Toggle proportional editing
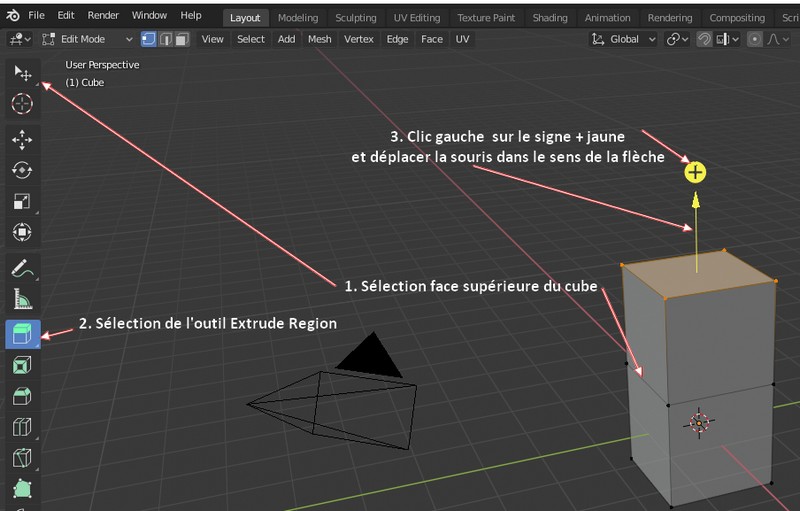This screenshot has width=800, height=511. coord(755,39)
